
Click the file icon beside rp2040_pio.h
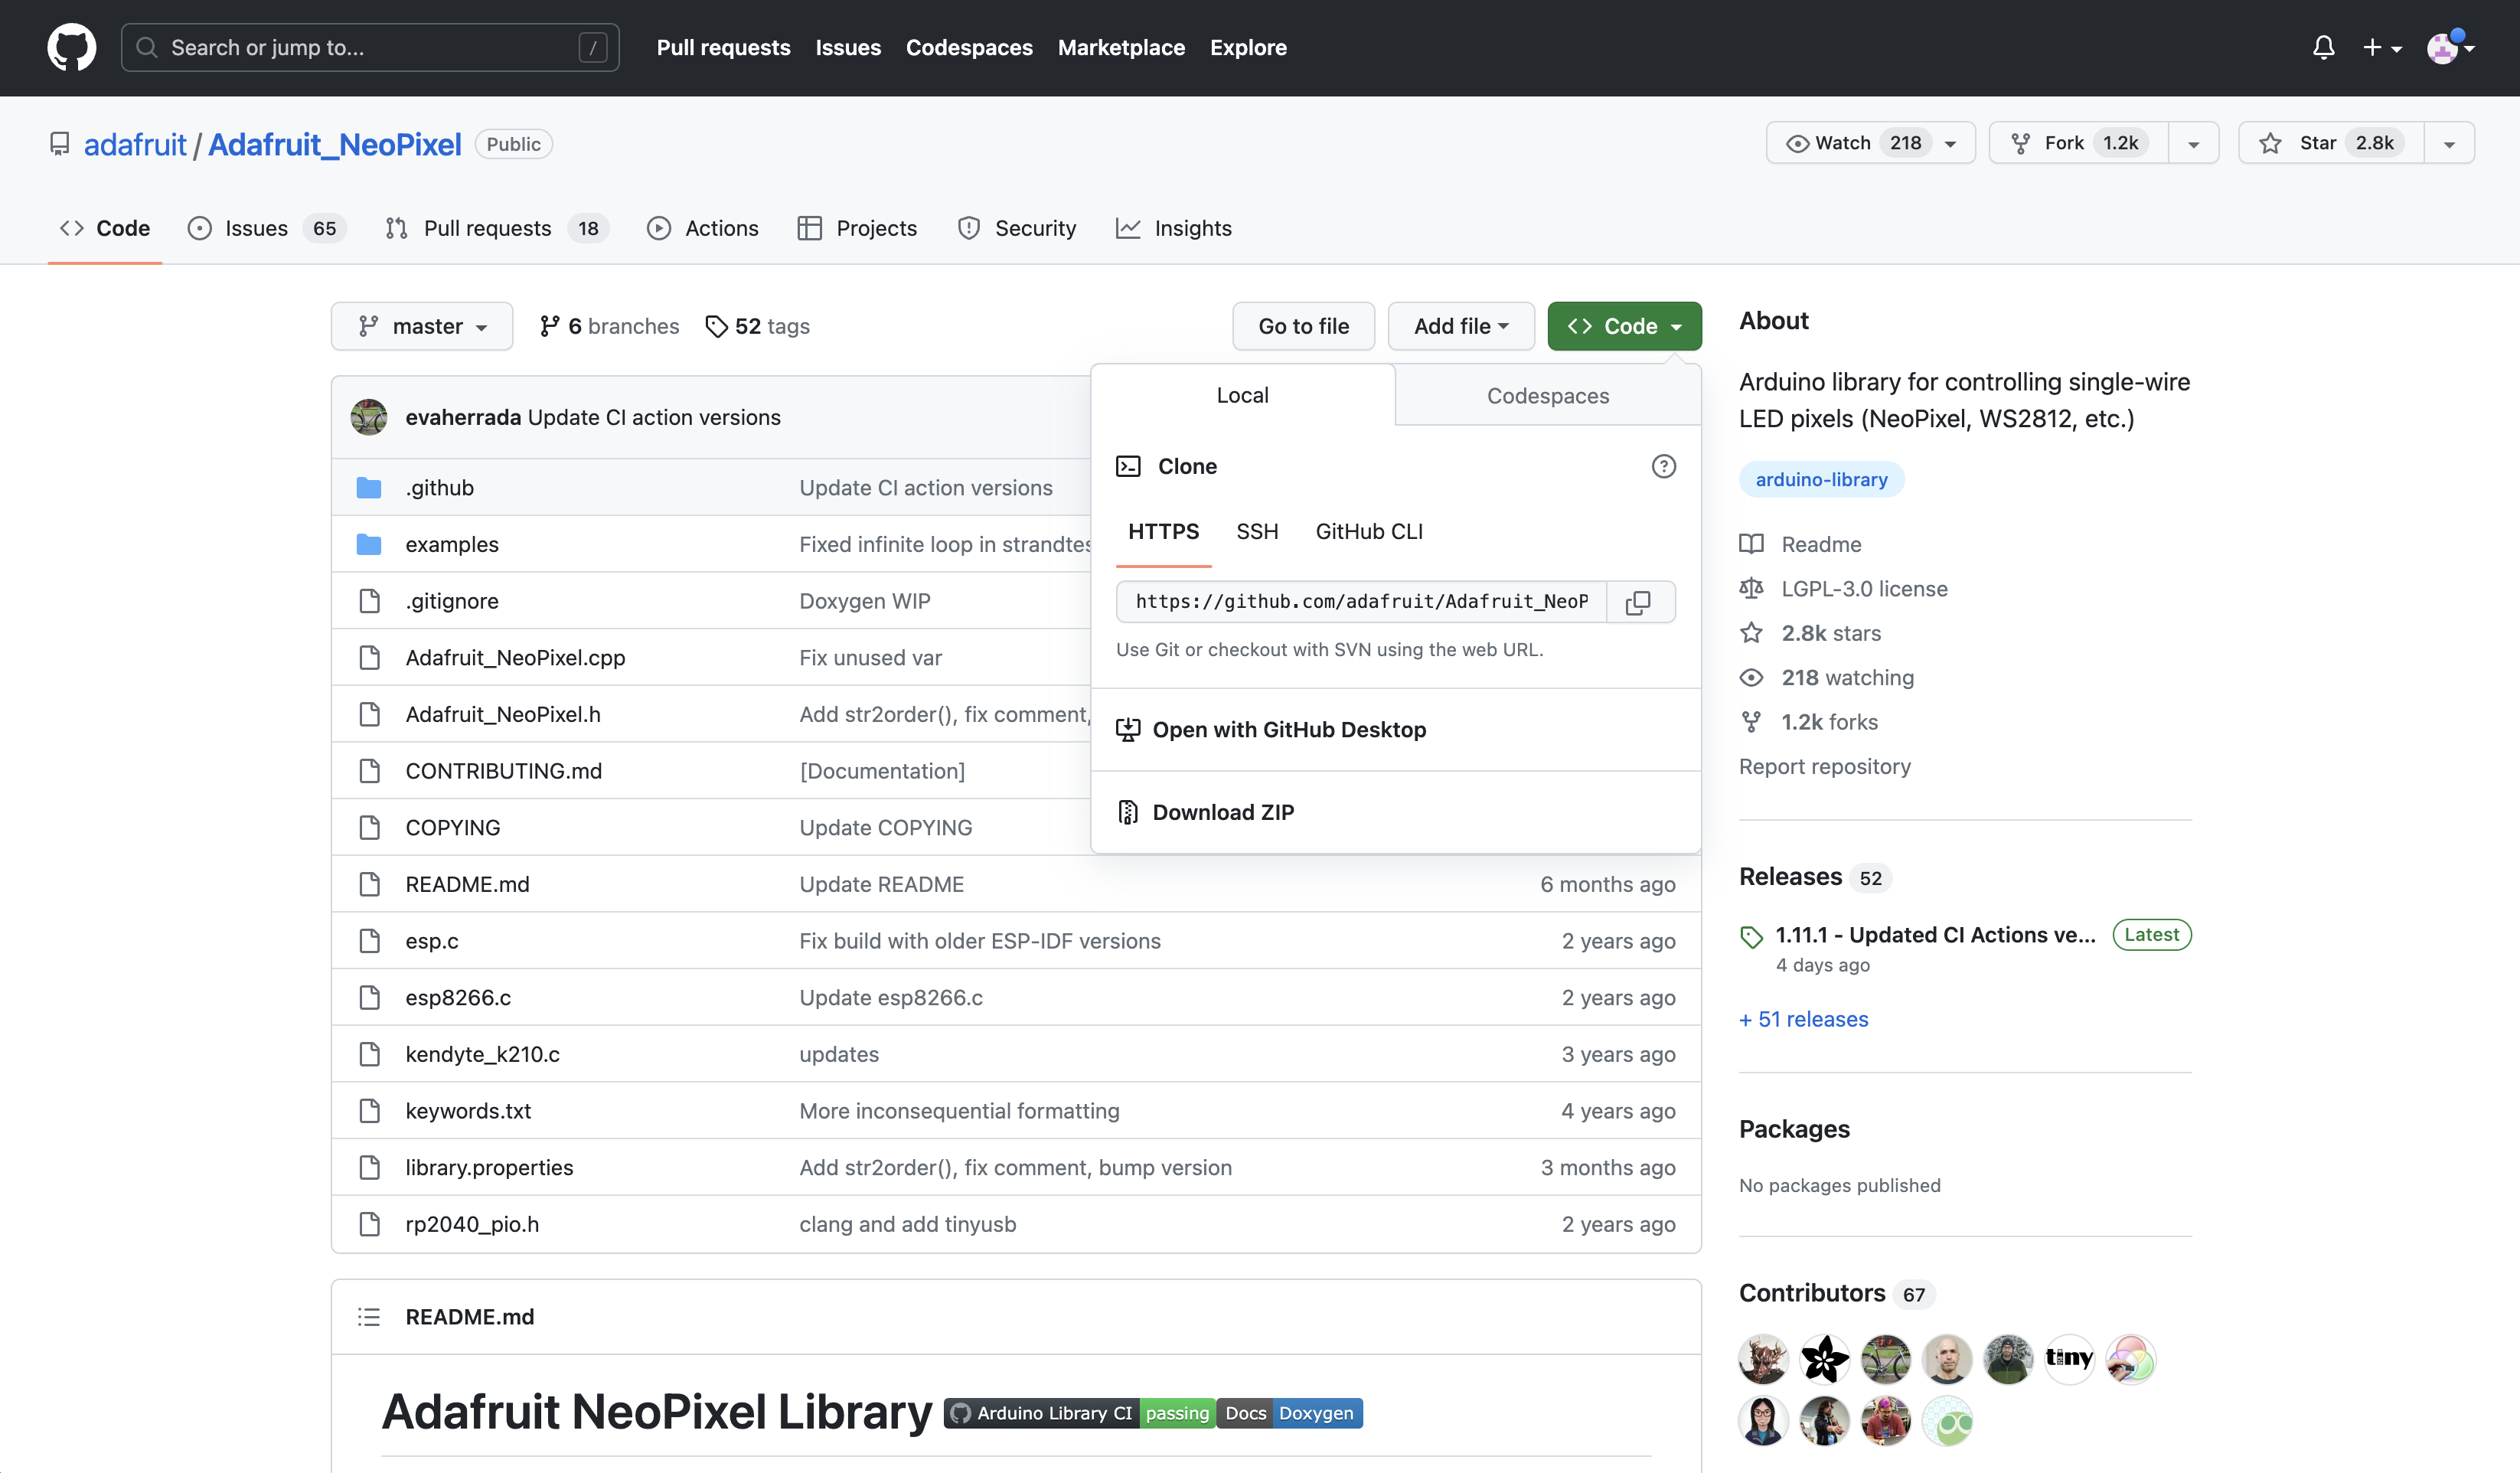click(x=369, y=1224)
